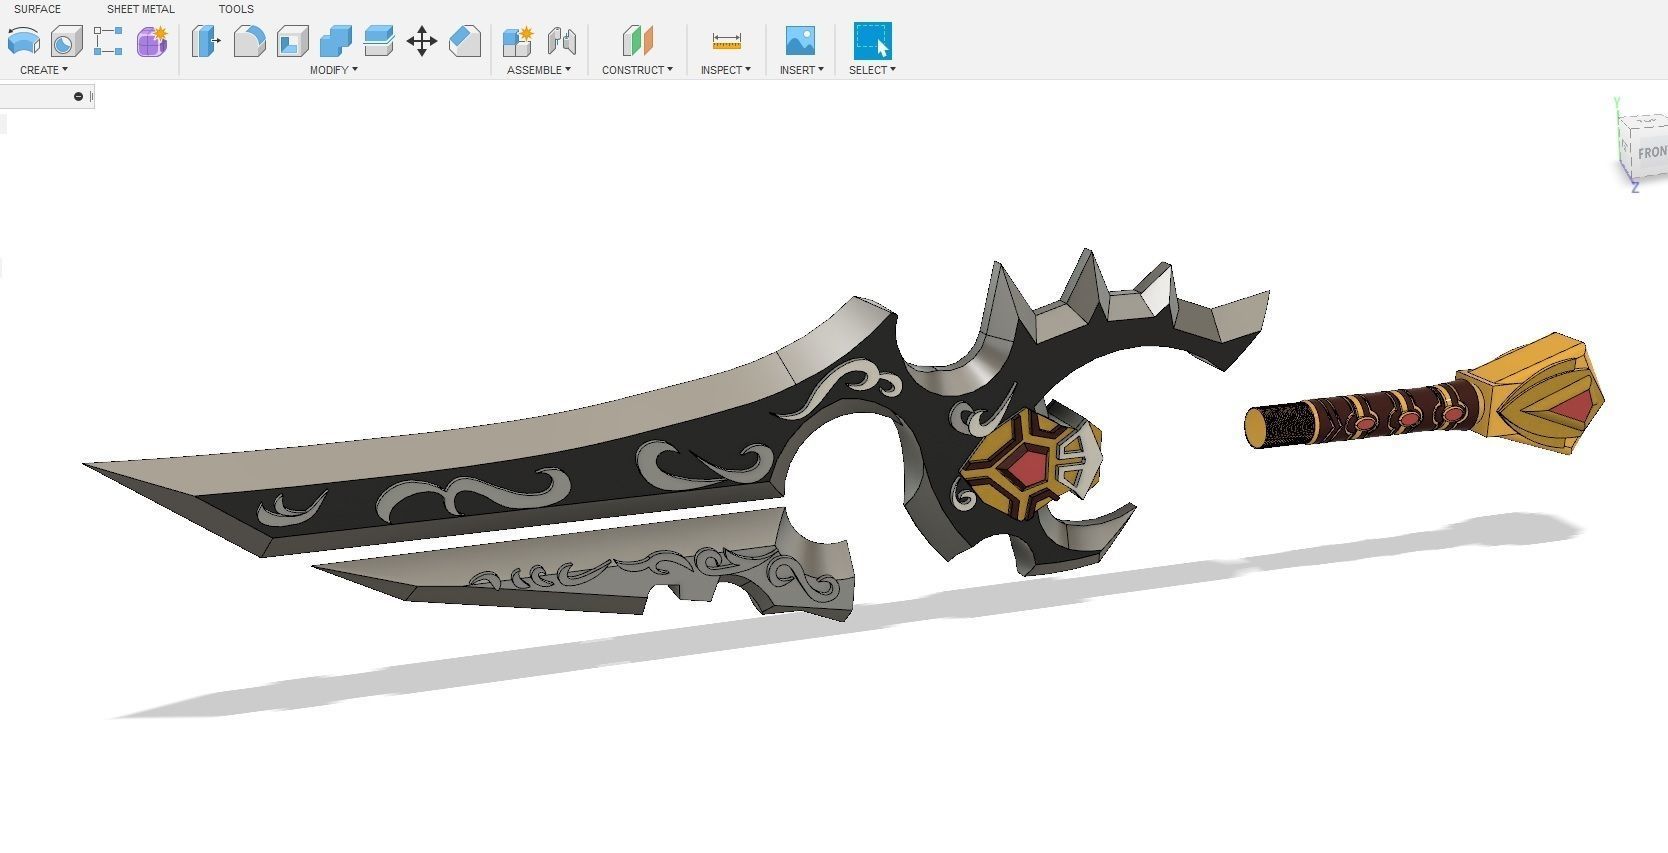Click the stacked-slabs icon next to Combine
This screenshot has height=853, width=1668.
379,41
